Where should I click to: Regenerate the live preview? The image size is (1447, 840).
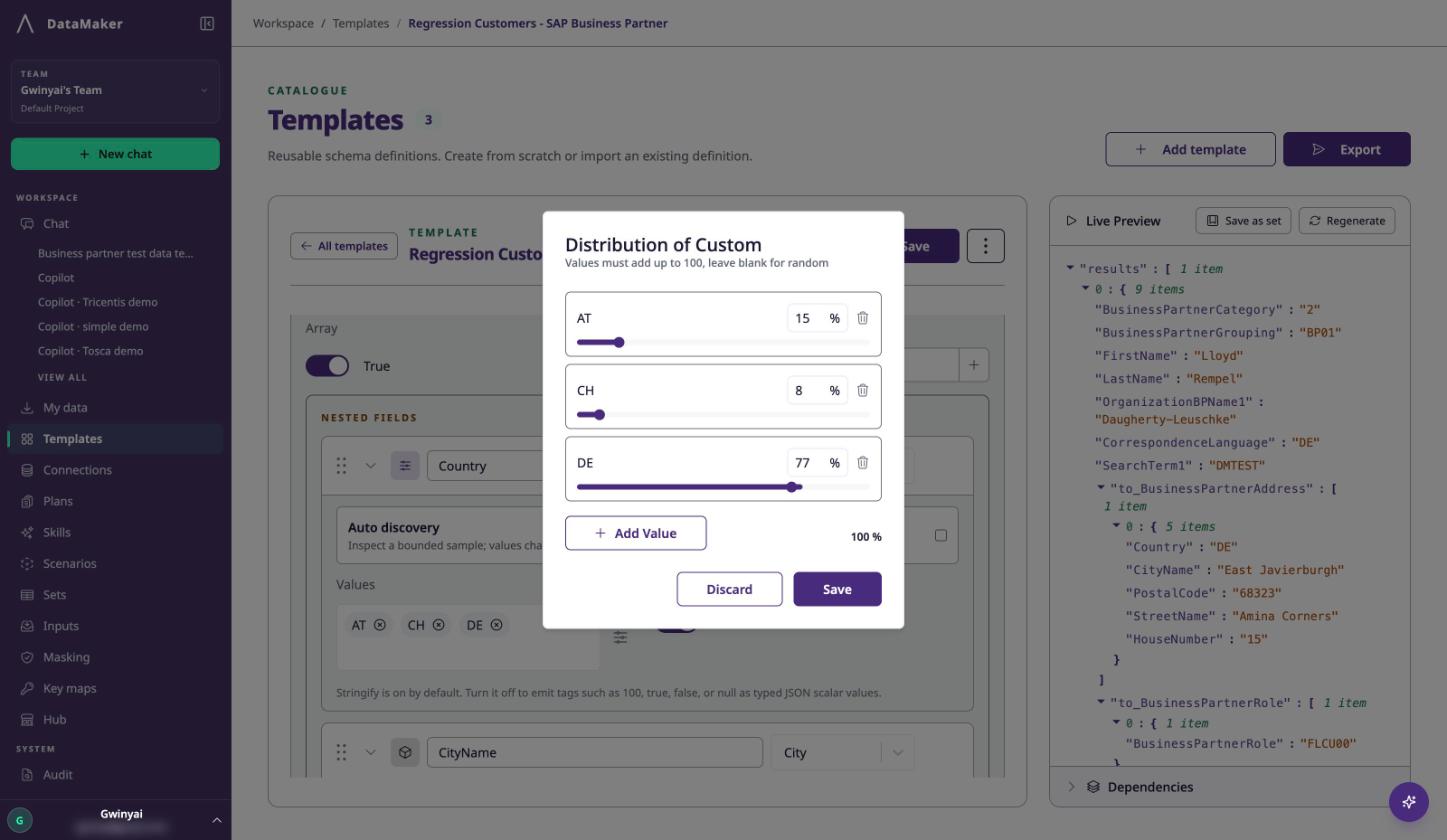[x=1346, y=220]
